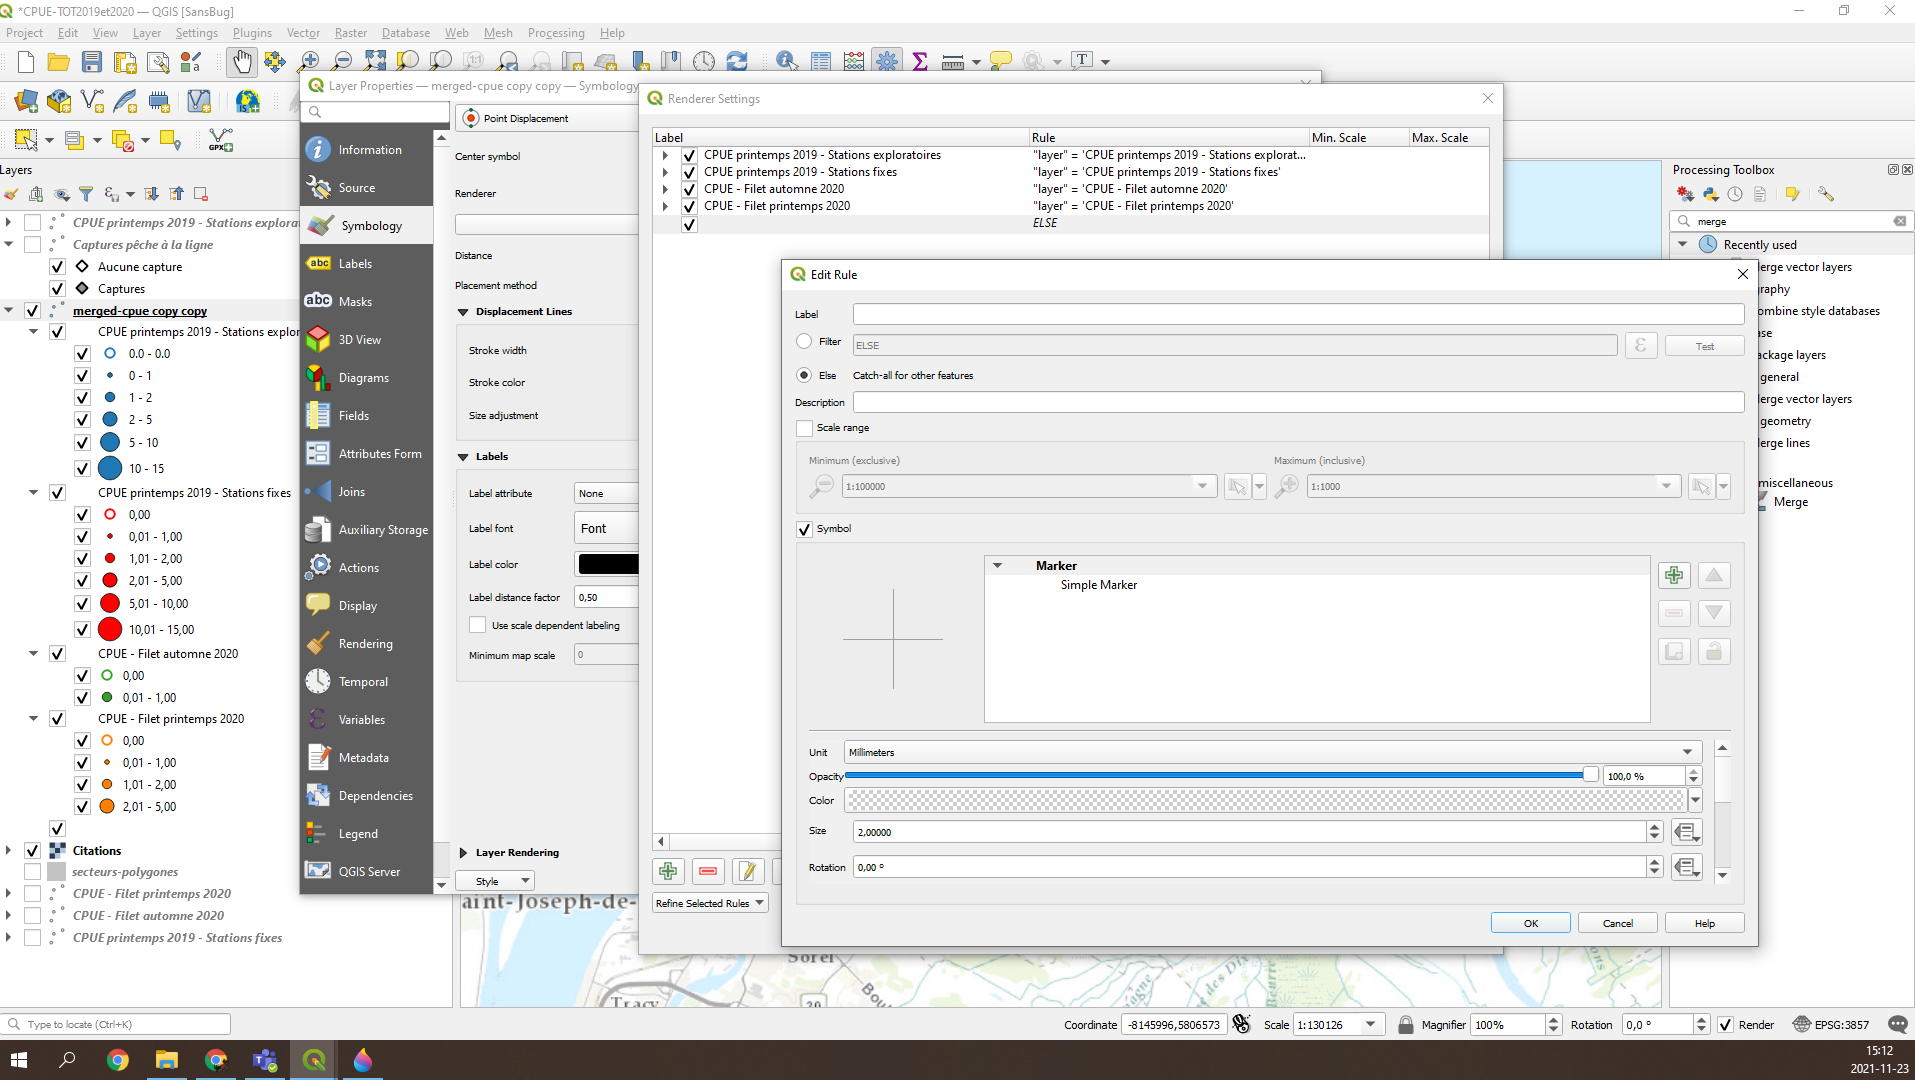This screenshot has width=1915, height=1080.
Task: Click the Zoom Full extent icon
Action: (x=375, y=62)
